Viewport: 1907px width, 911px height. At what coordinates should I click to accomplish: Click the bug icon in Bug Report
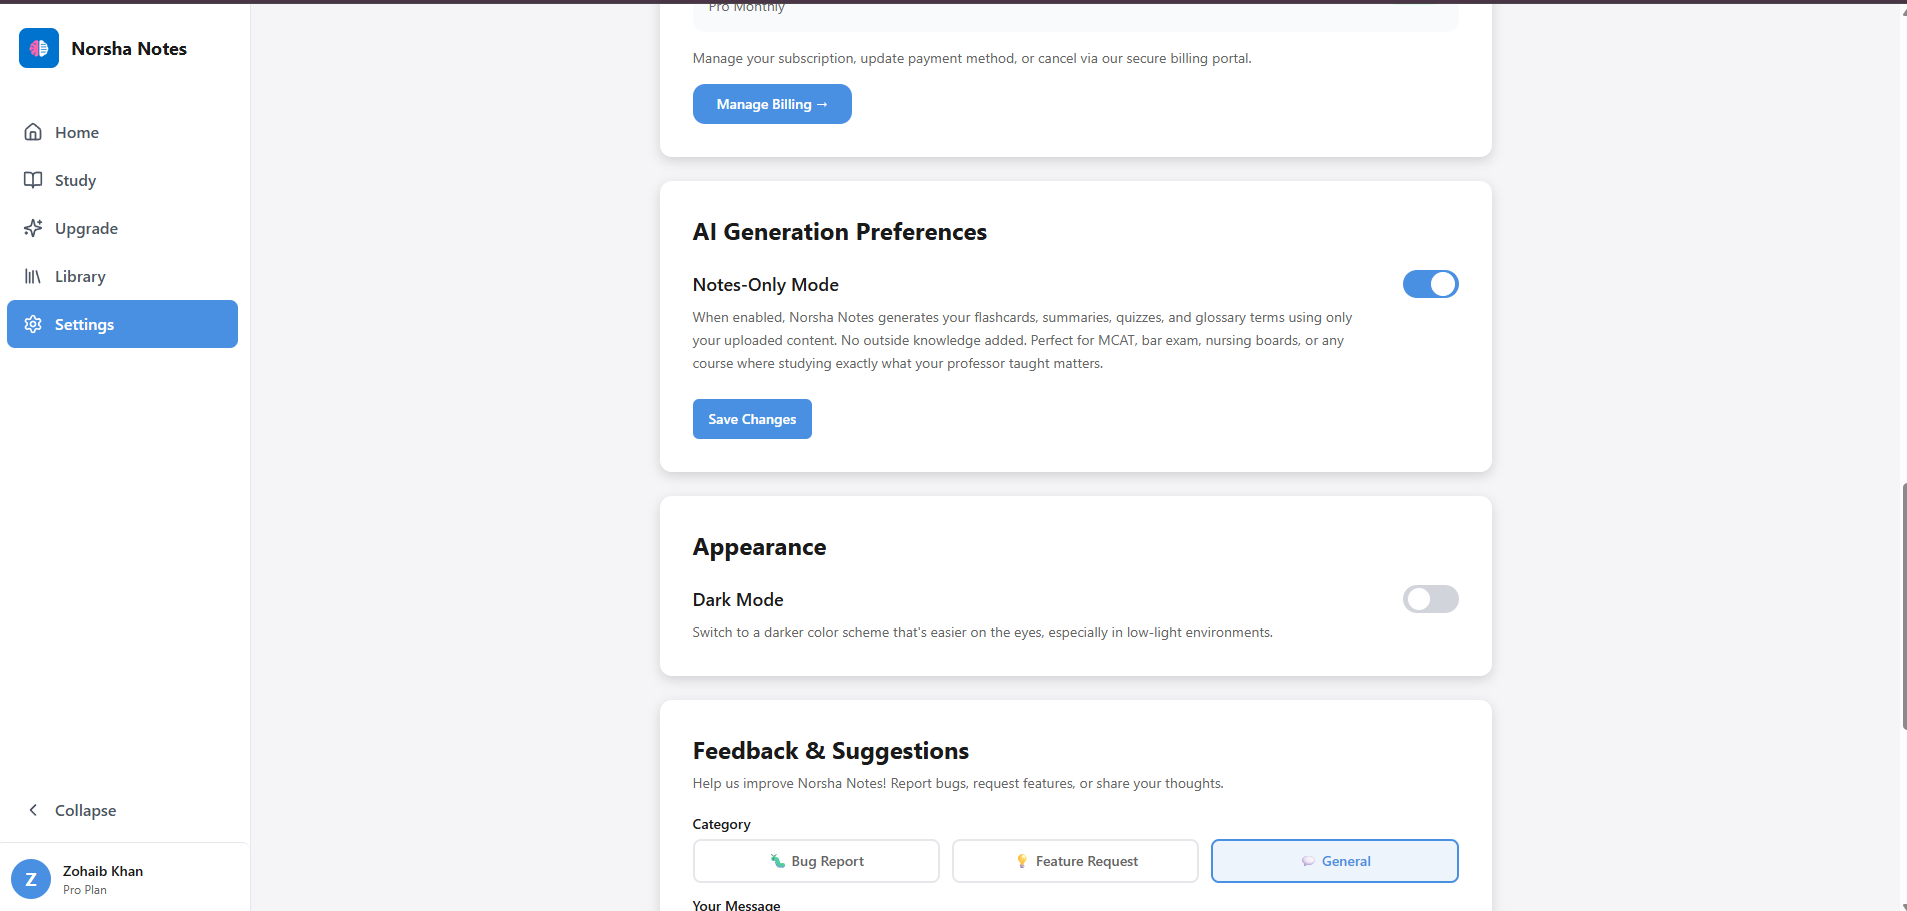(x=777, y=861)
